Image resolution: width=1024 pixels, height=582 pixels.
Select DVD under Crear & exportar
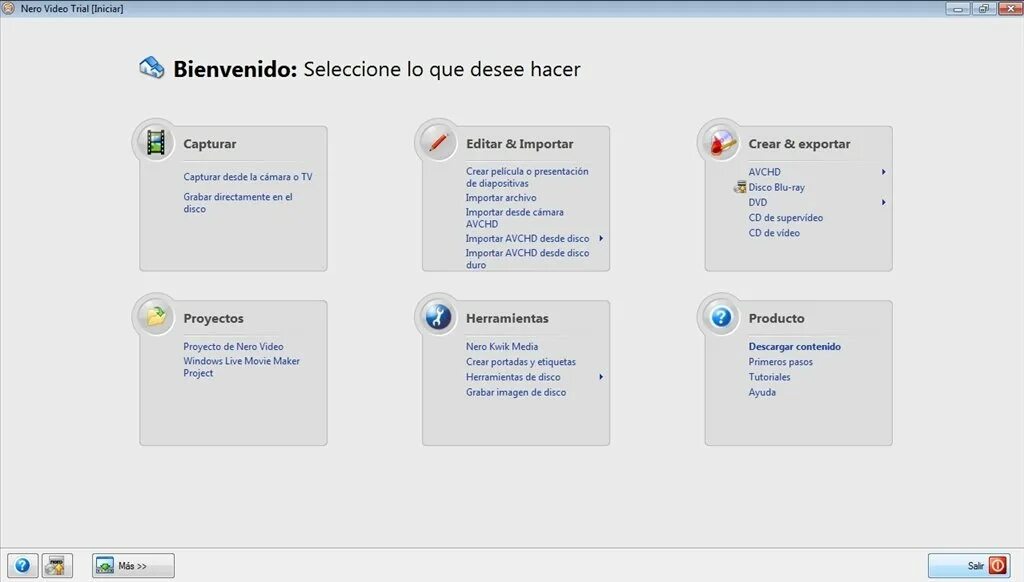pyautogui.click(x=758, y=202)
